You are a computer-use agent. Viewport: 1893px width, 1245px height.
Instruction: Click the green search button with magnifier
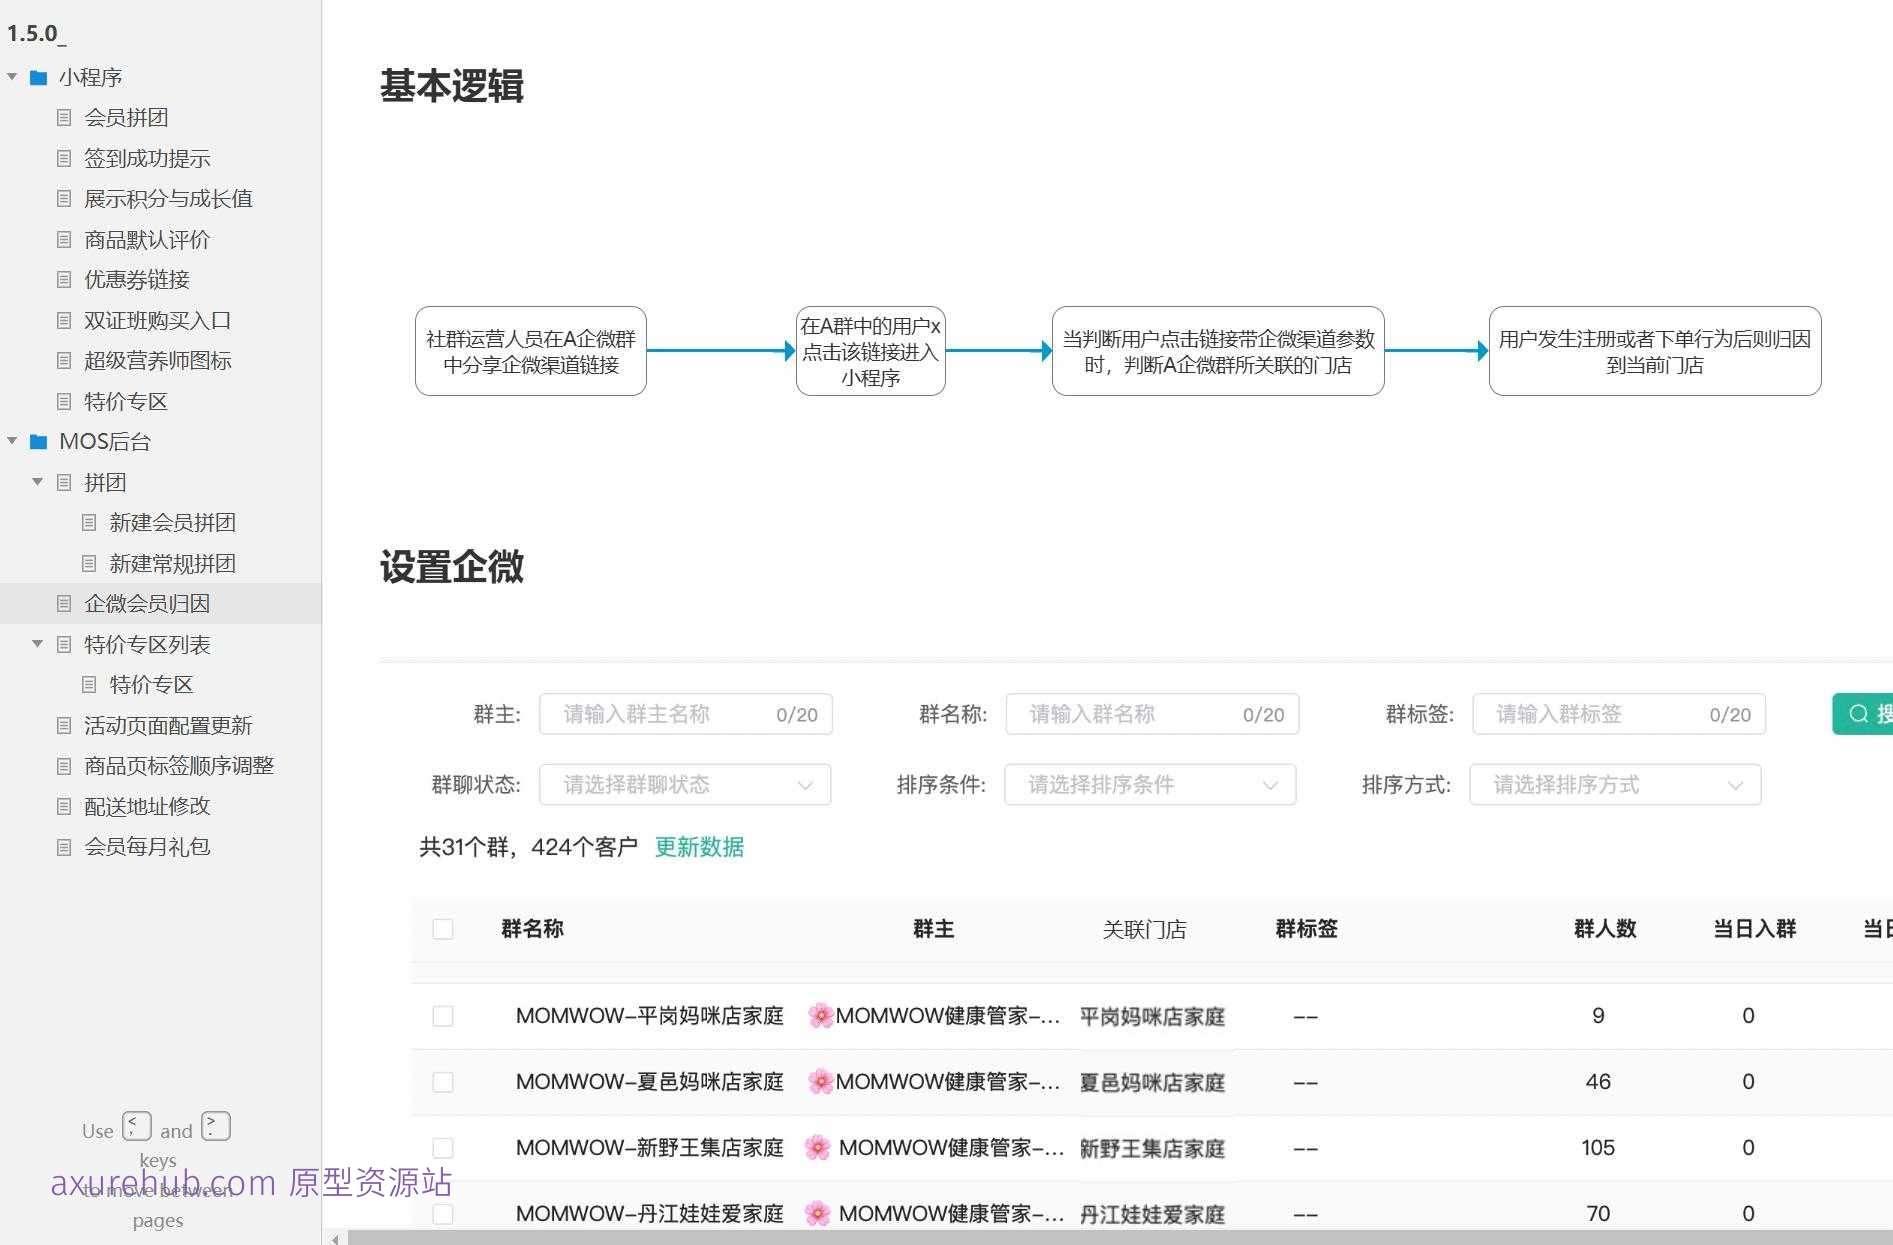point(1861,714)
